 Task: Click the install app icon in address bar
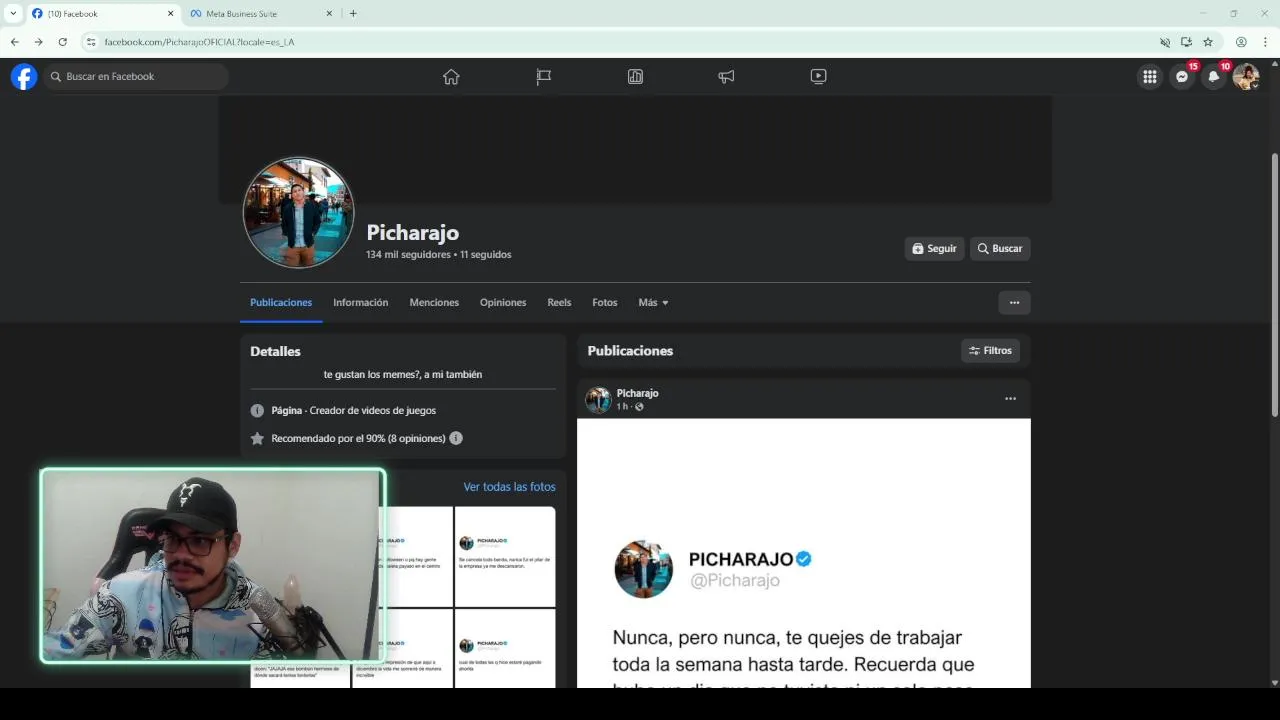point(1186,42)
